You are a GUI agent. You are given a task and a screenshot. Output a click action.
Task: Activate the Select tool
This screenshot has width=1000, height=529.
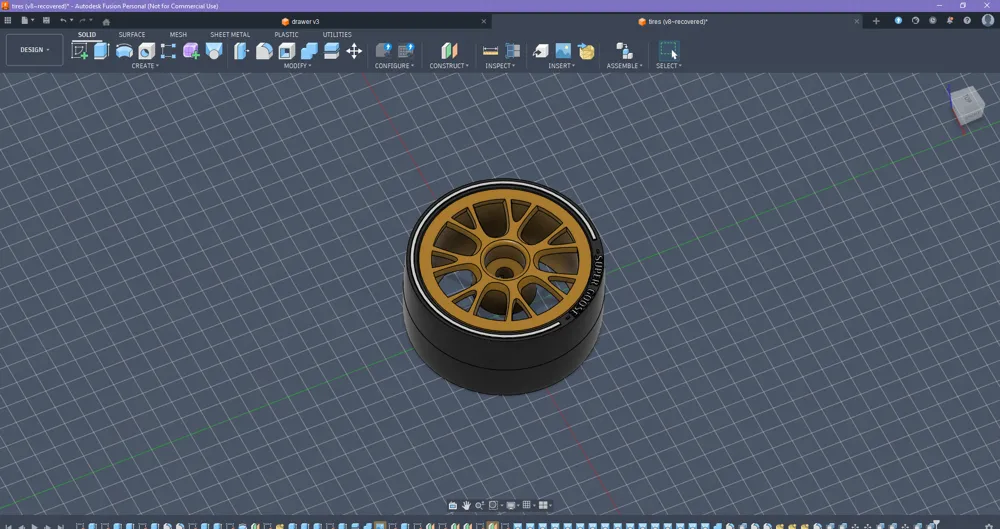(668, 51)
